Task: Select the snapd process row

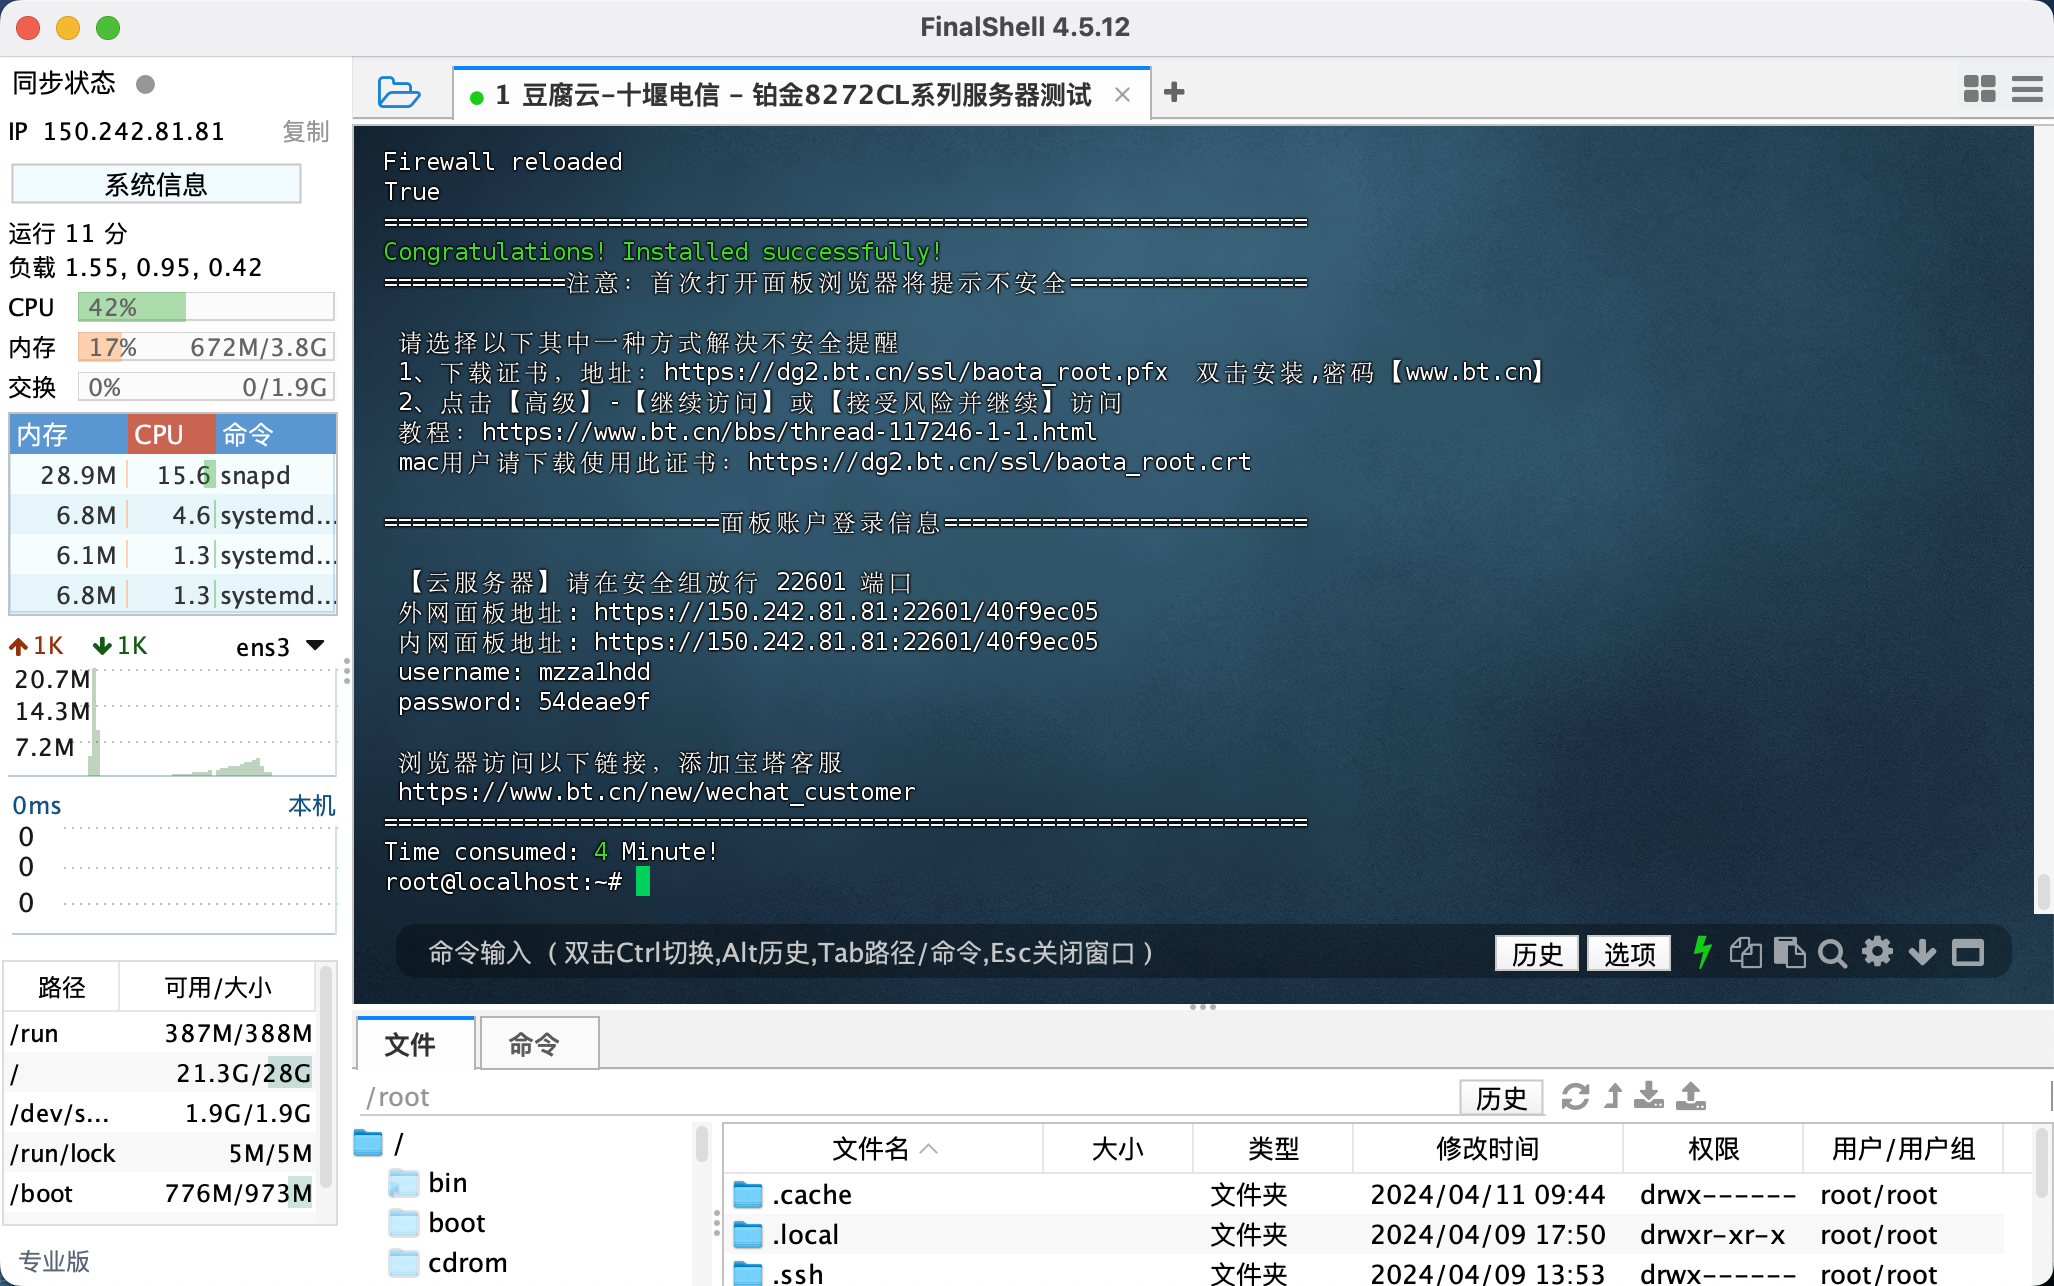Action: pyautogui.click(x=173, y=475)
